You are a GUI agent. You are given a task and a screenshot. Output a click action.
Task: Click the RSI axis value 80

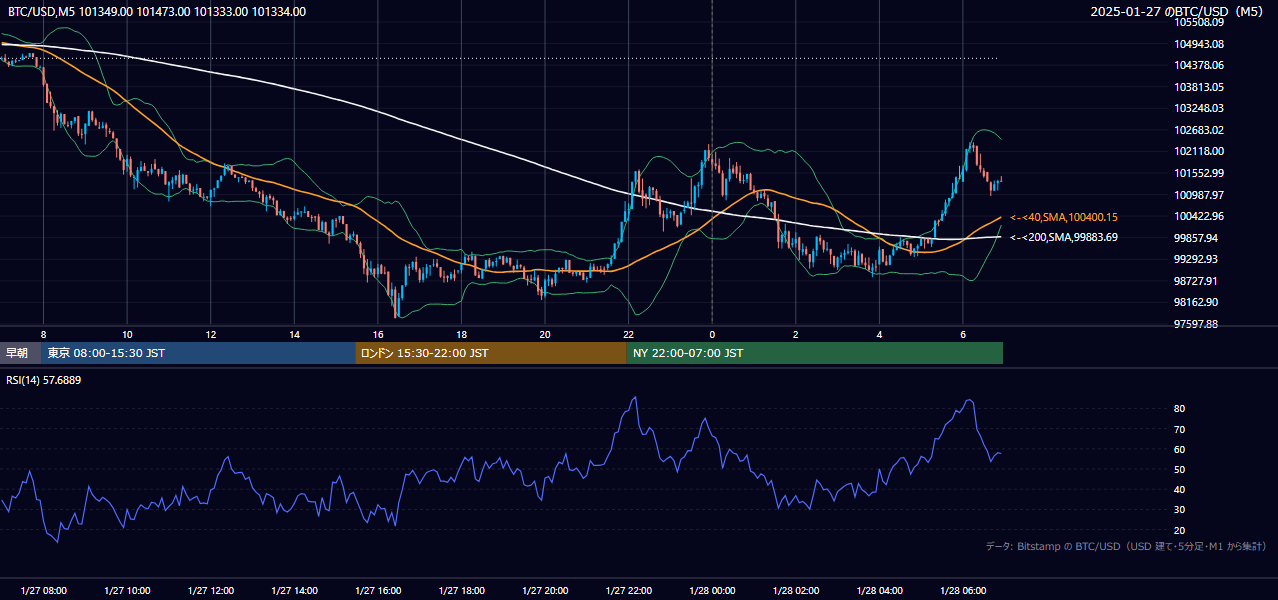(x=1179, y=409)
